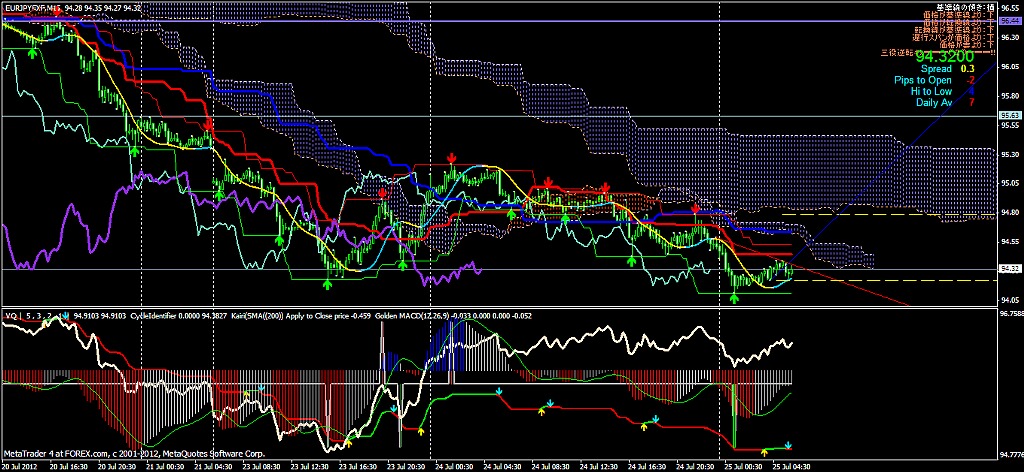Select green buy arrow near 24 Jul 16:30 candles
Image resolution: width=1024 pixels, height=472 pixels.
(632, 261)
